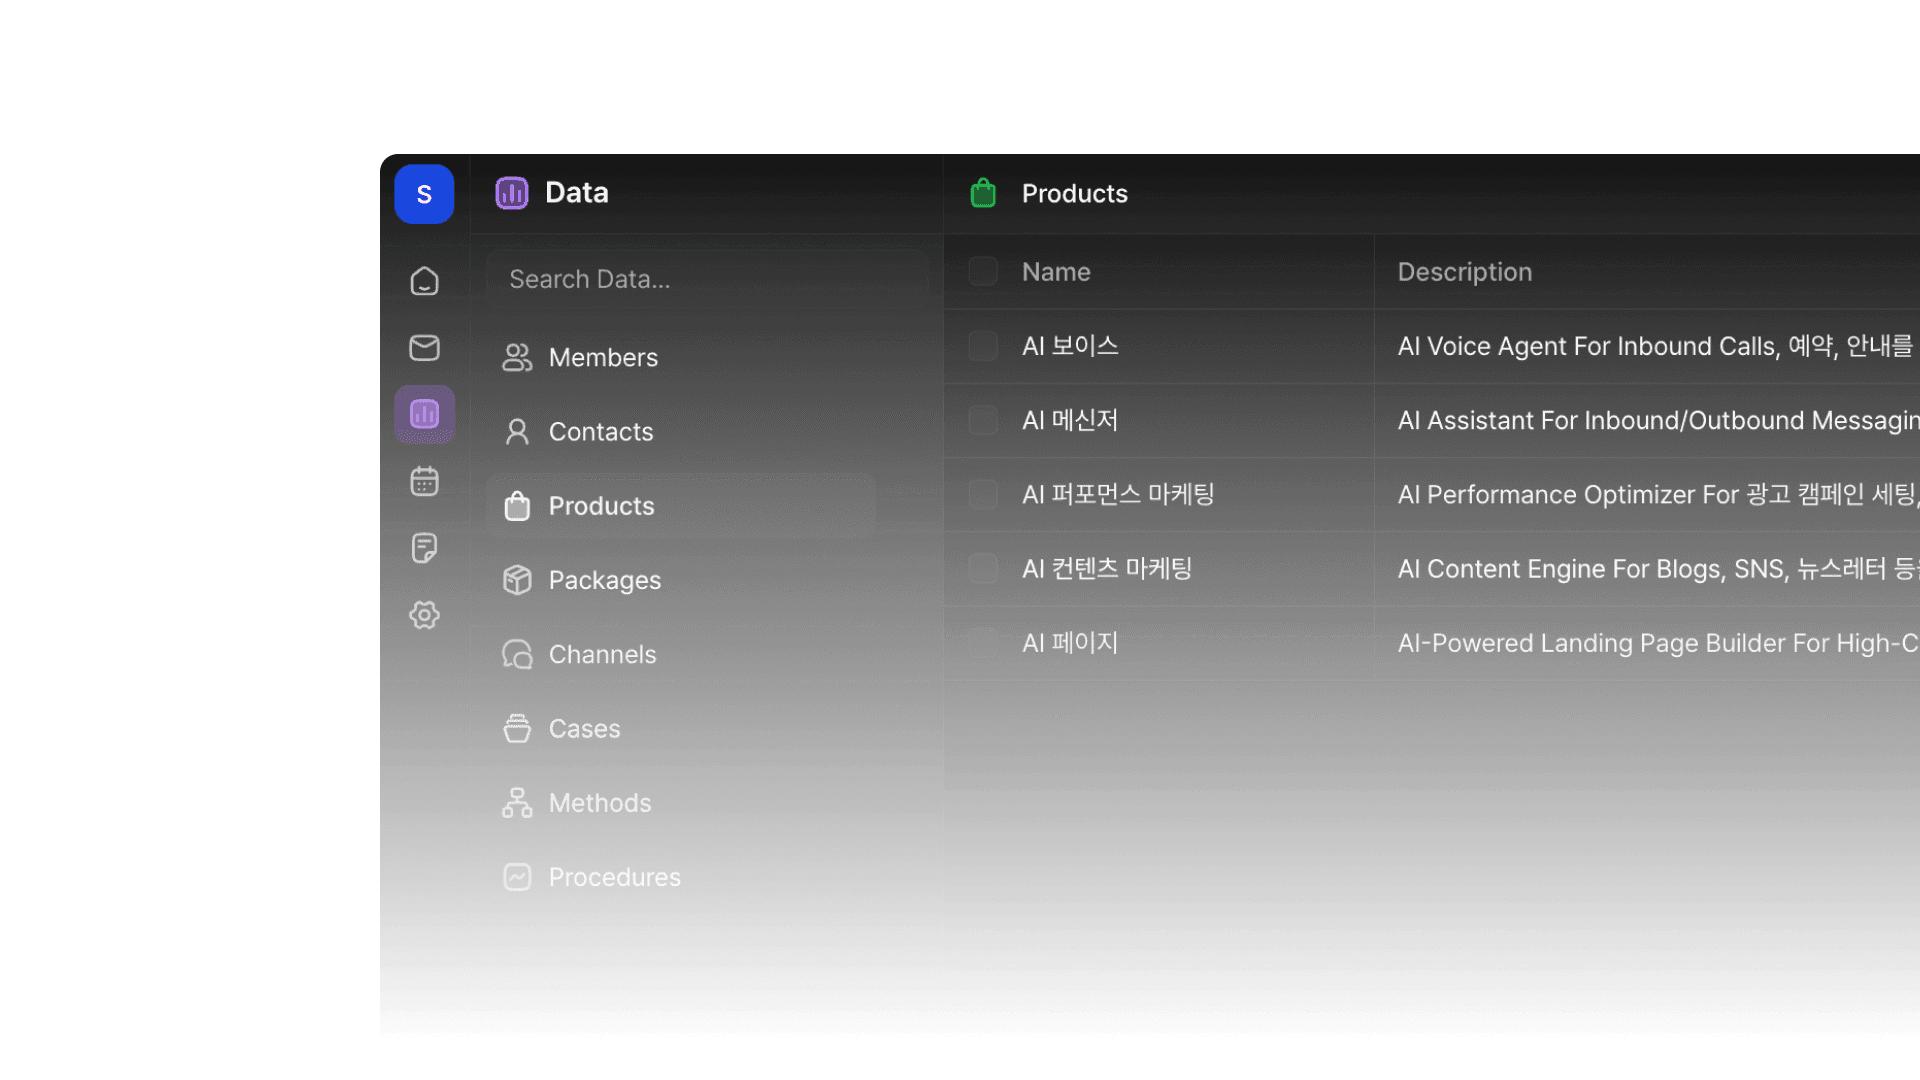Check the AI 퍼포먼스 마케팅 row checkbox
1920x1080 pixels.
pyautogui.click(x=983, y=494)
